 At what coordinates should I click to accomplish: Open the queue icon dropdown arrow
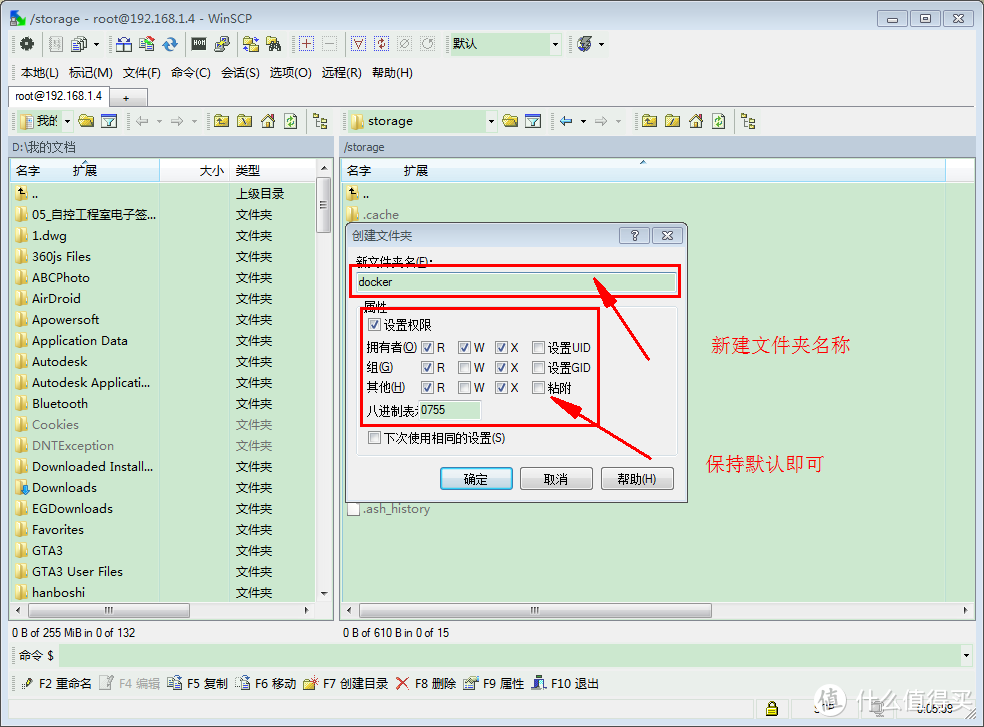96,44
